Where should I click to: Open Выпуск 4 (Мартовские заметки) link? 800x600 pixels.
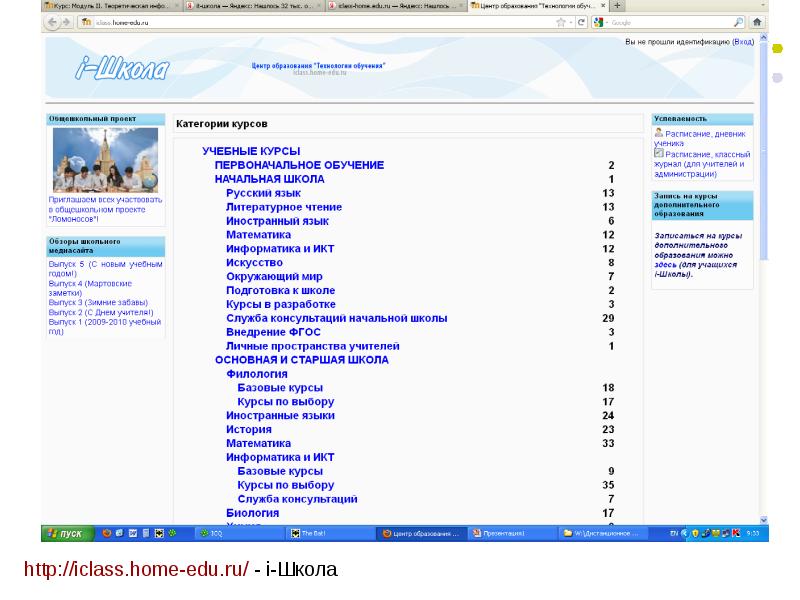(98, 288)
